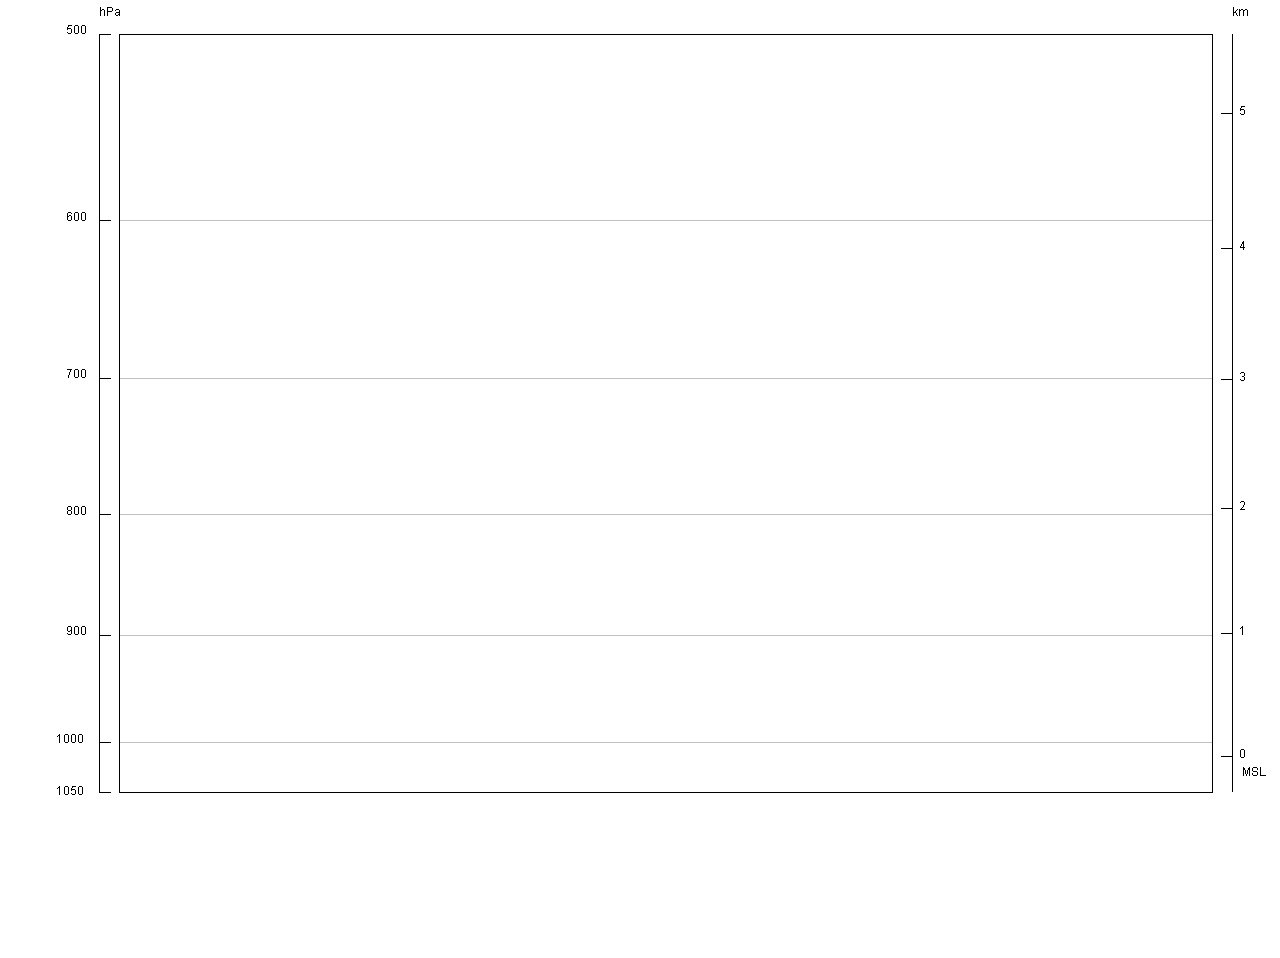The image size is (1280, 958).
Task: Select the 3 km altitude label
Action: [x=1242, y=377]
